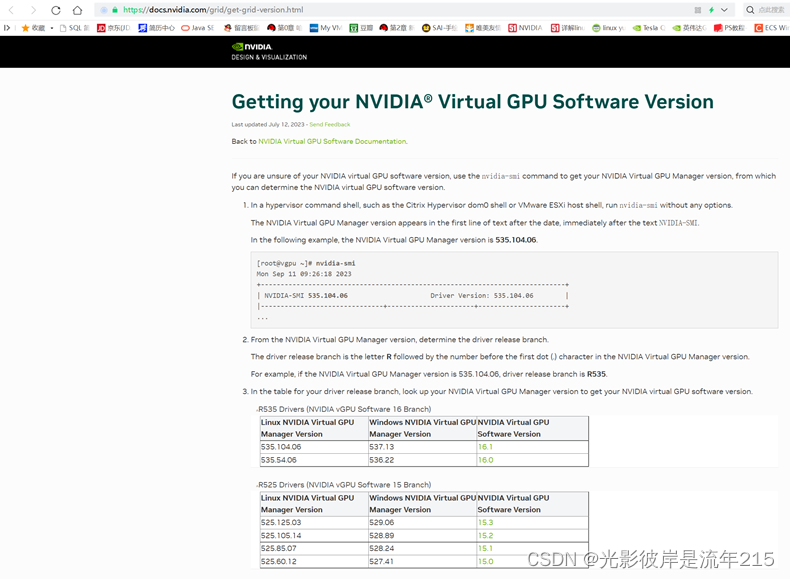This screenshot has width=790, height=579.
Task: Click the Send Feedback link
Action: tap(330, 124)
